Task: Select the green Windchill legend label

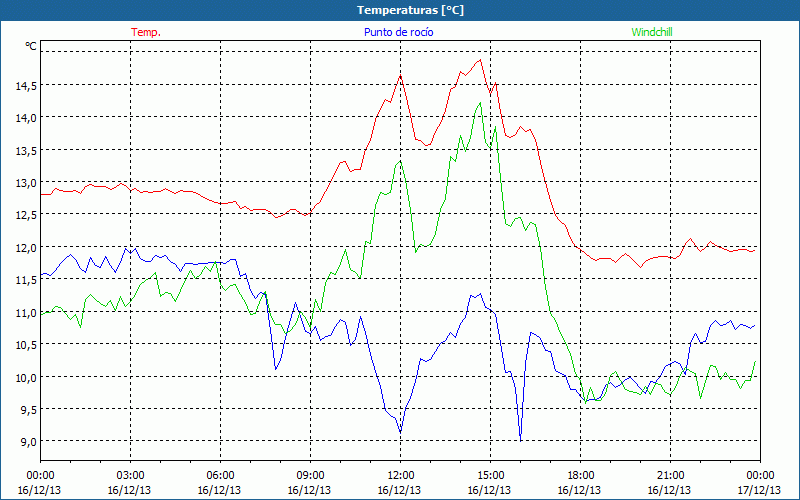Action: tap(652, 32)
